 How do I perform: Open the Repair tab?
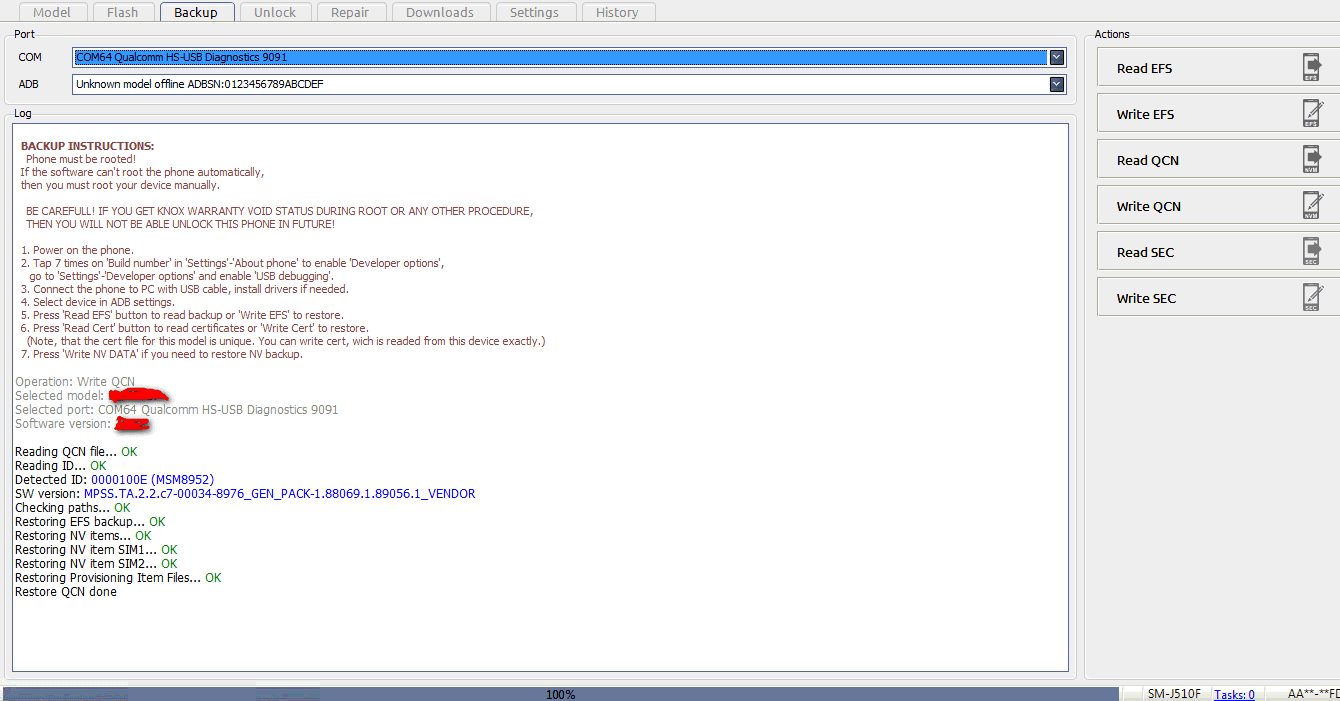point(351,12)
